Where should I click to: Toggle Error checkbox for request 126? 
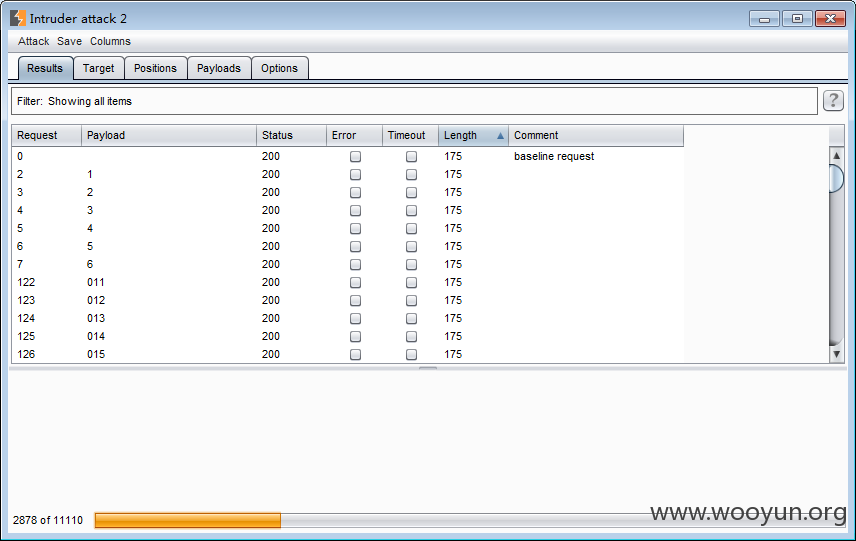(x=355, y=355)
